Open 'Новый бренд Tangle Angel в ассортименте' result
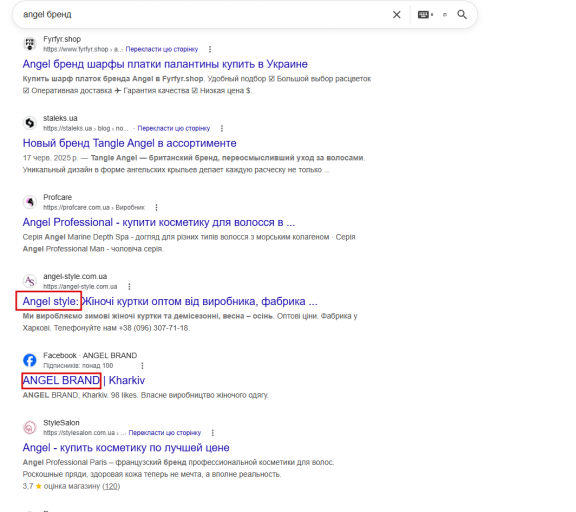The image size is (576, 512). coord(129,143)
